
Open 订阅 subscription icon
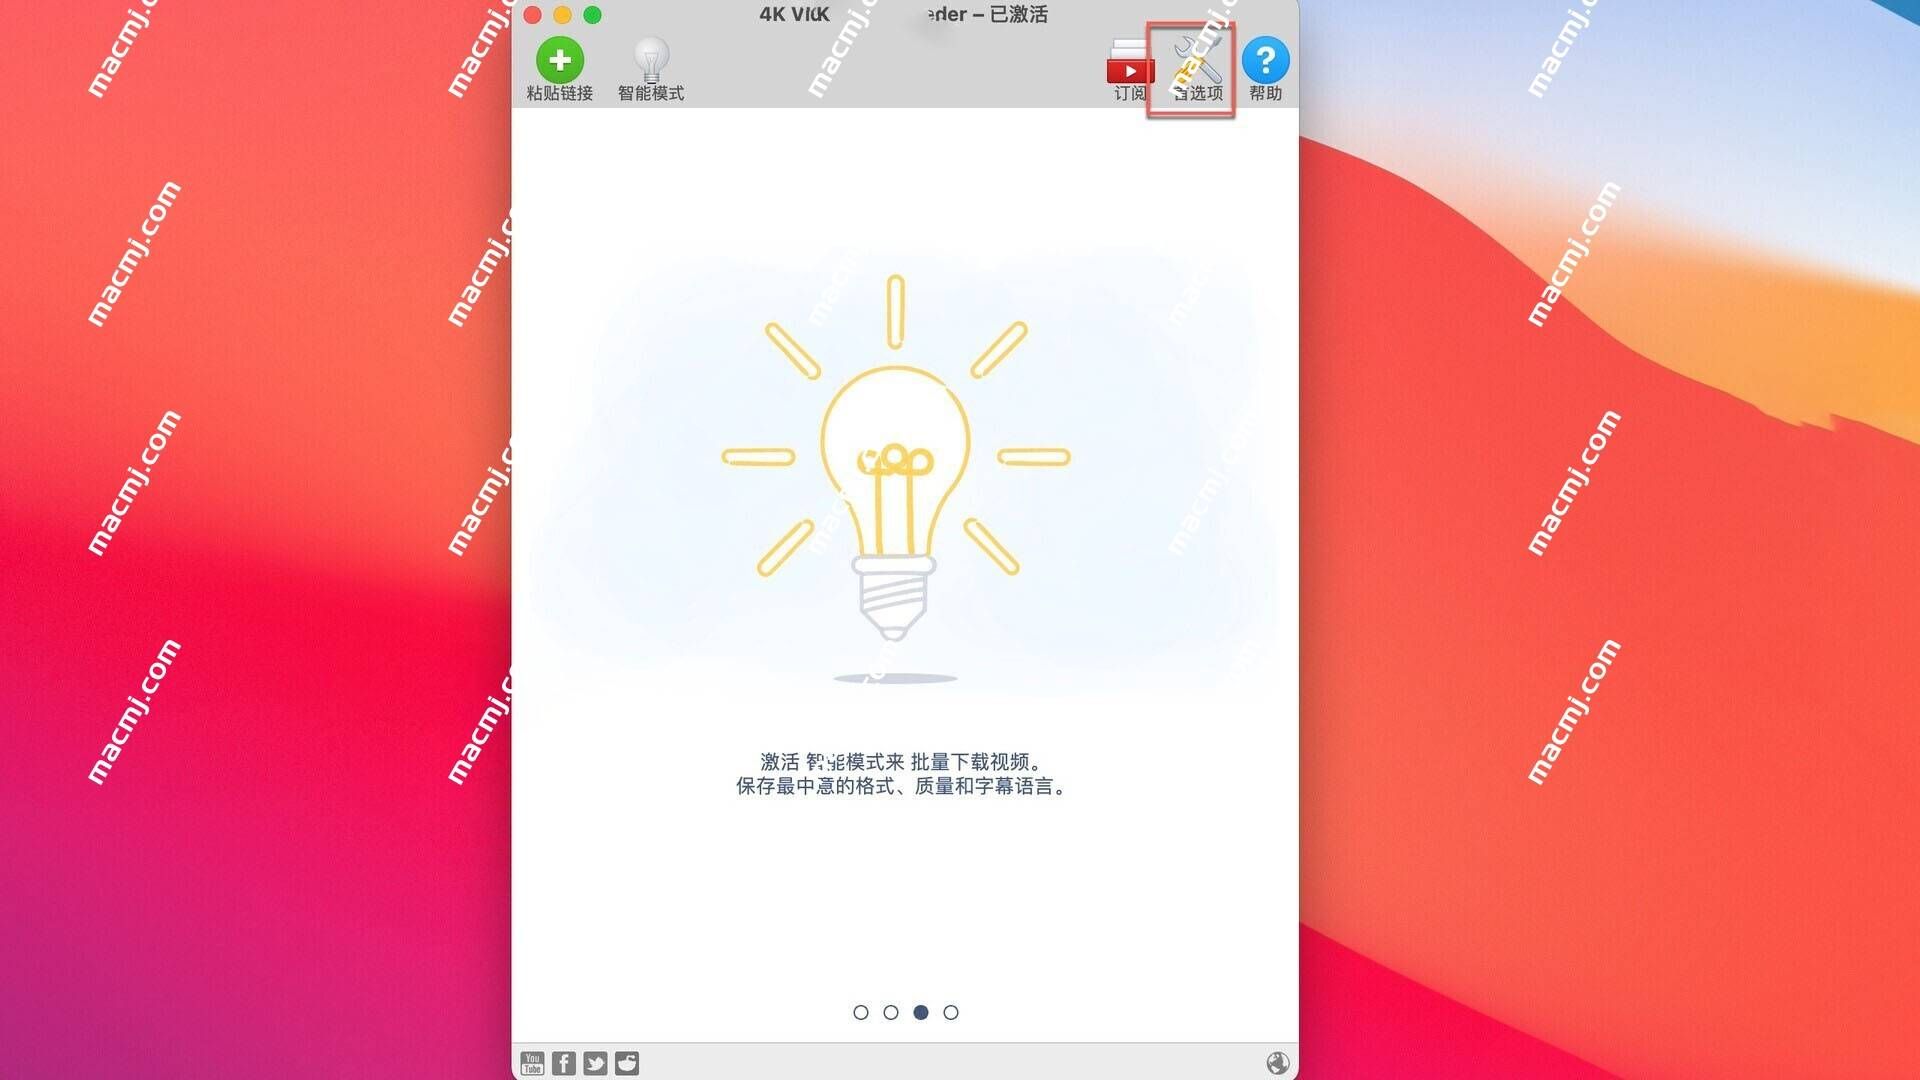pos(1127,62)
